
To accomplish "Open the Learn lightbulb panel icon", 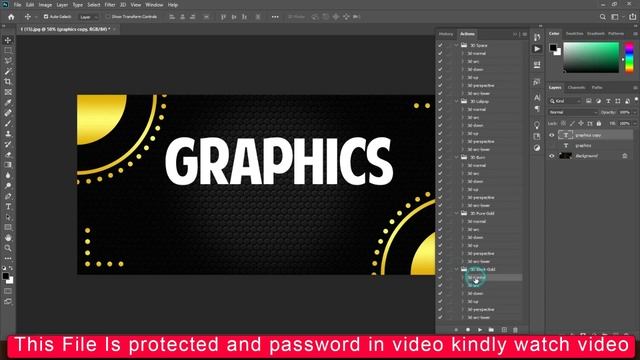I will point(537,124).
